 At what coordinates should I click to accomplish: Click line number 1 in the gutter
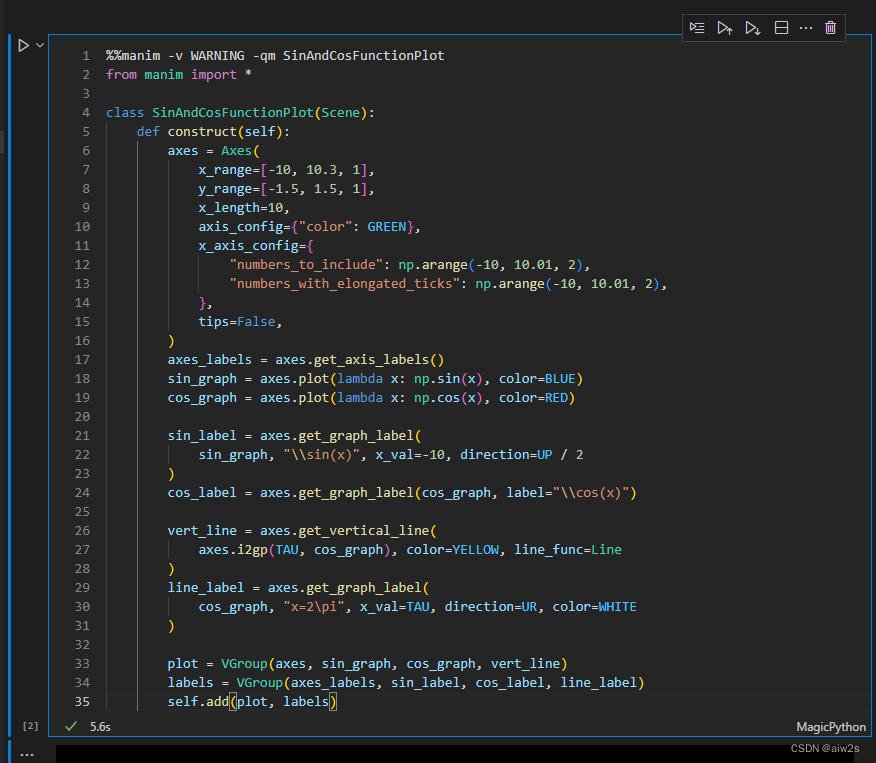tap(86, 56)
